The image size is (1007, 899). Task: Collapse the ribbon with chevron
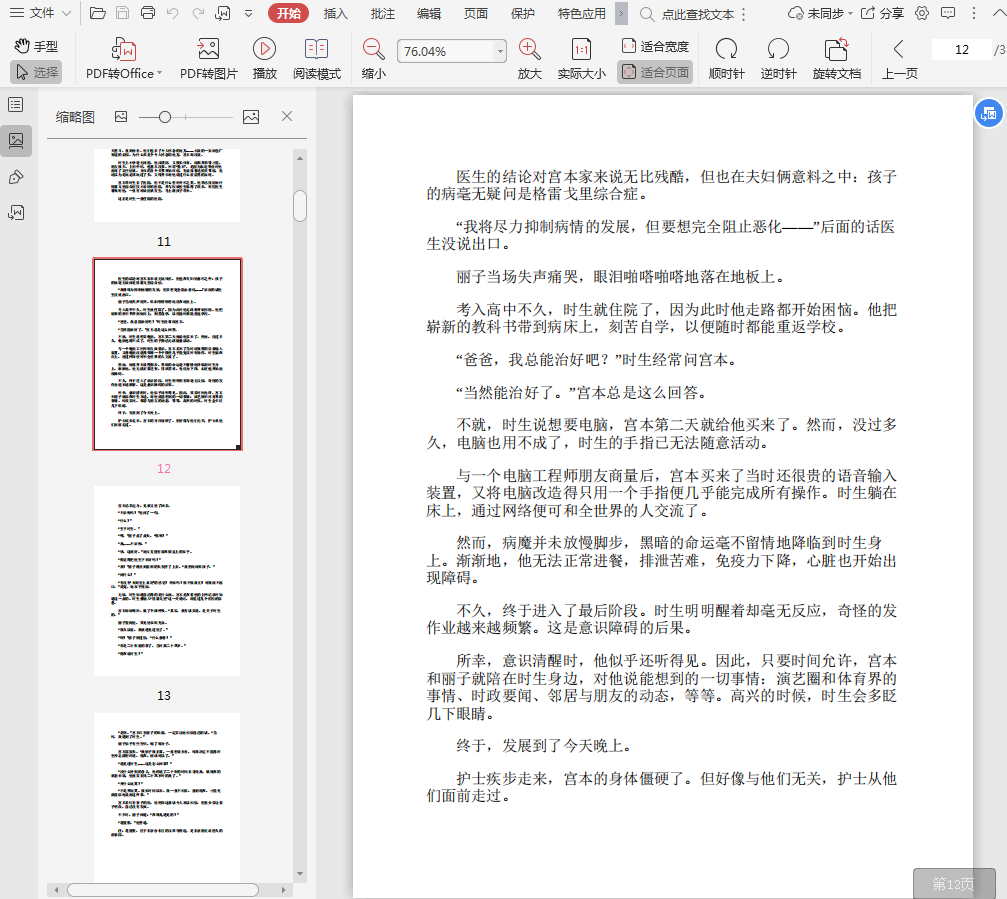(x=999, y=13)
